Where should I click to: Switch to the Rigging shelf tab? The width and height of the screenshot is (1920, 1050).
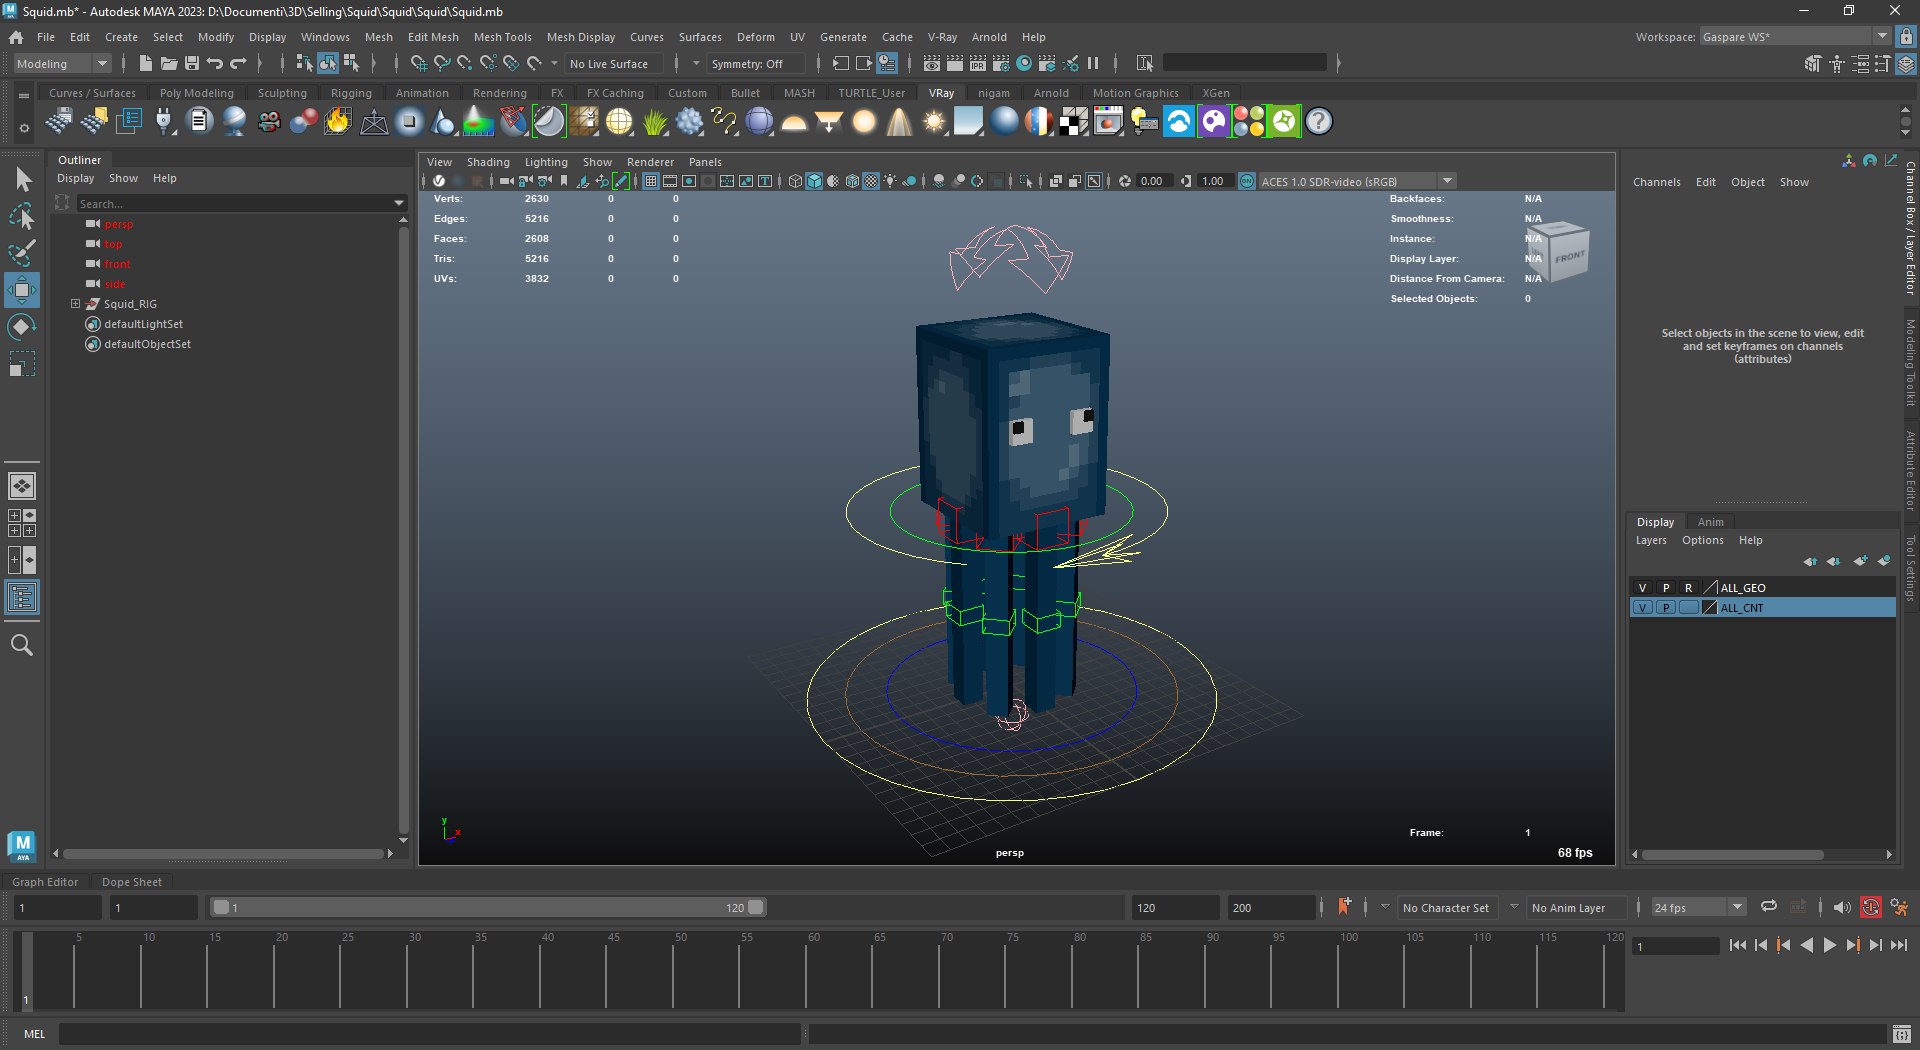[x=351, y=93]
